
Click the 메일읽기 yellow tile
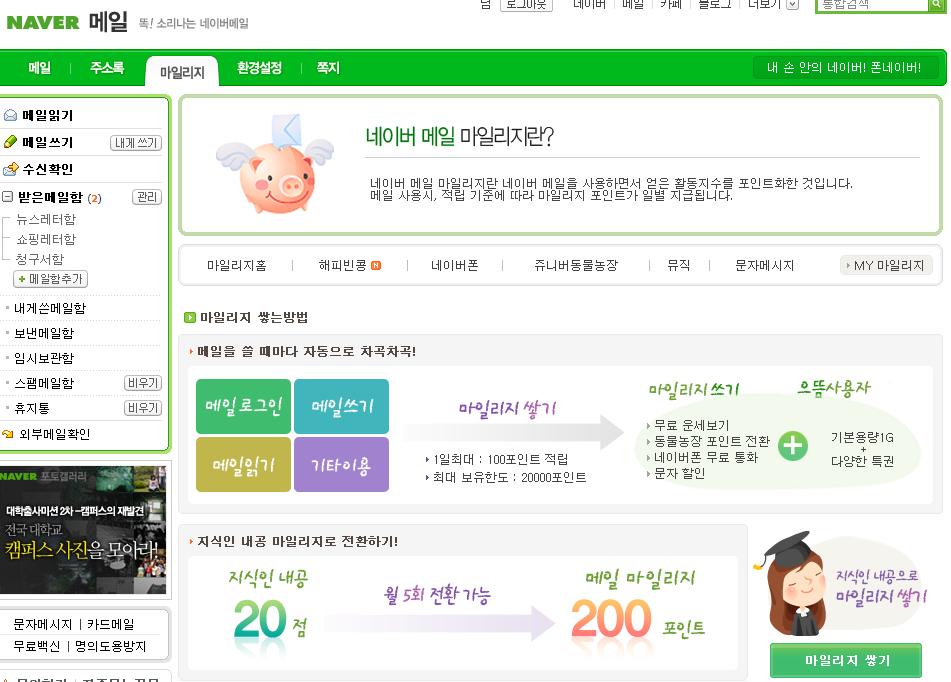[243, 465]
